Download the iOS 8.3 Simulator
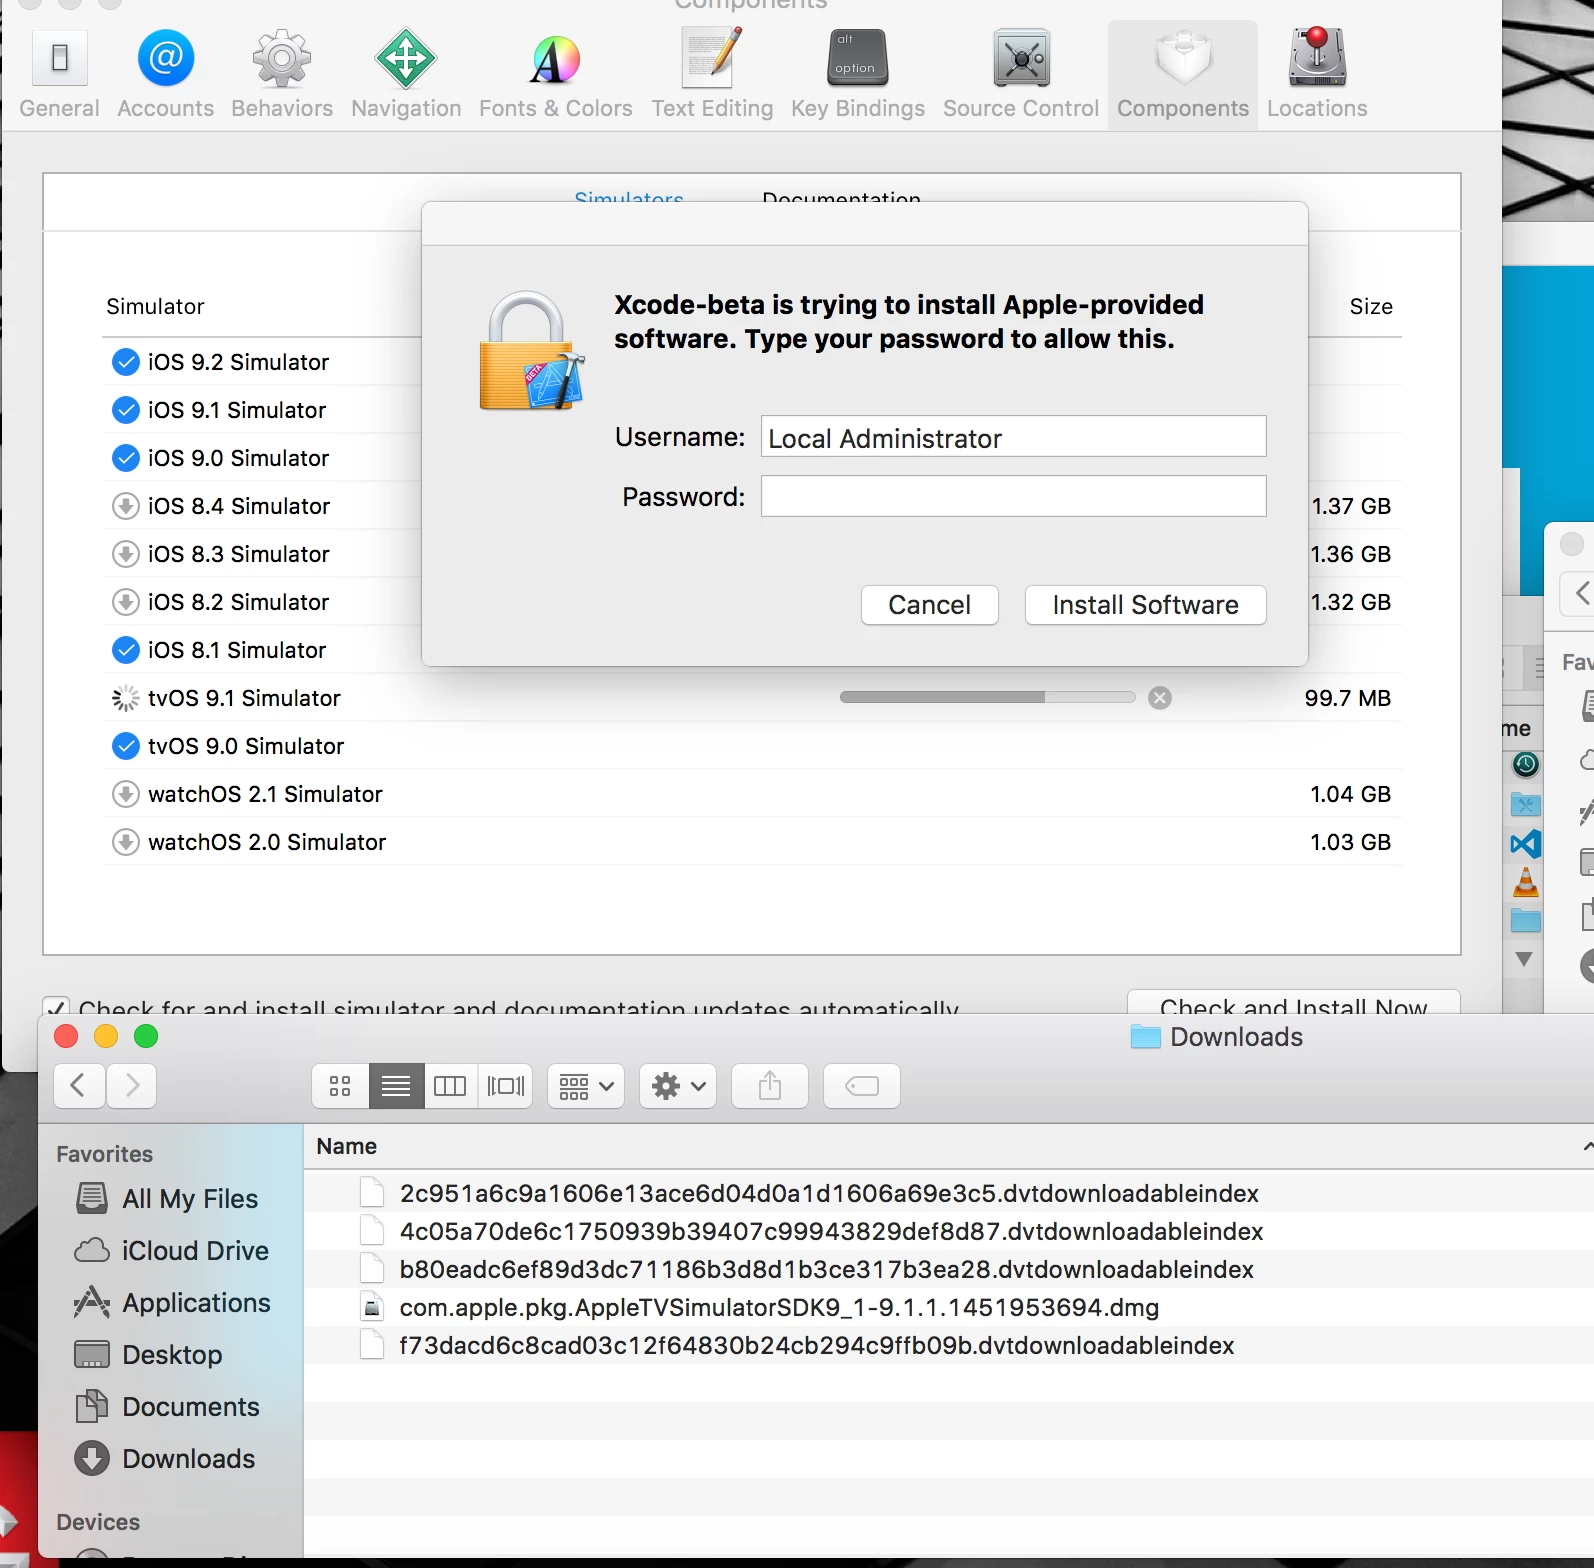 (125, 554)
